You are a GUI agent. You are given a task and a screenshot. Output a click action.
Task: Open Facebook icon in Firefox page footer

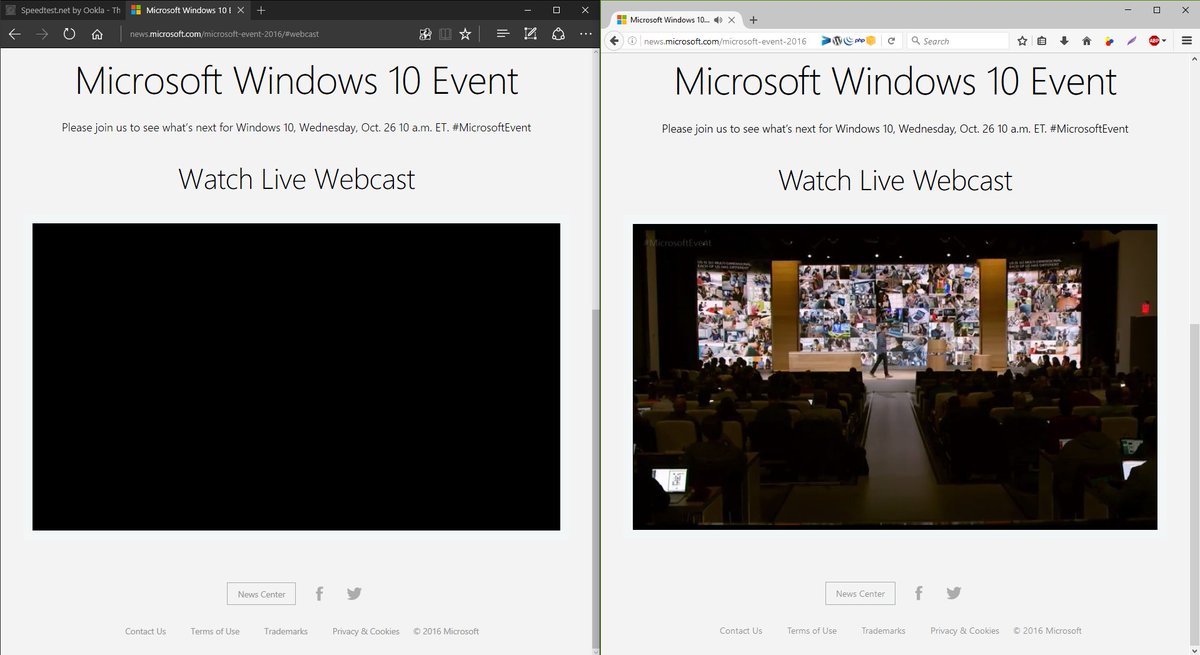click(x=918, y=593)
